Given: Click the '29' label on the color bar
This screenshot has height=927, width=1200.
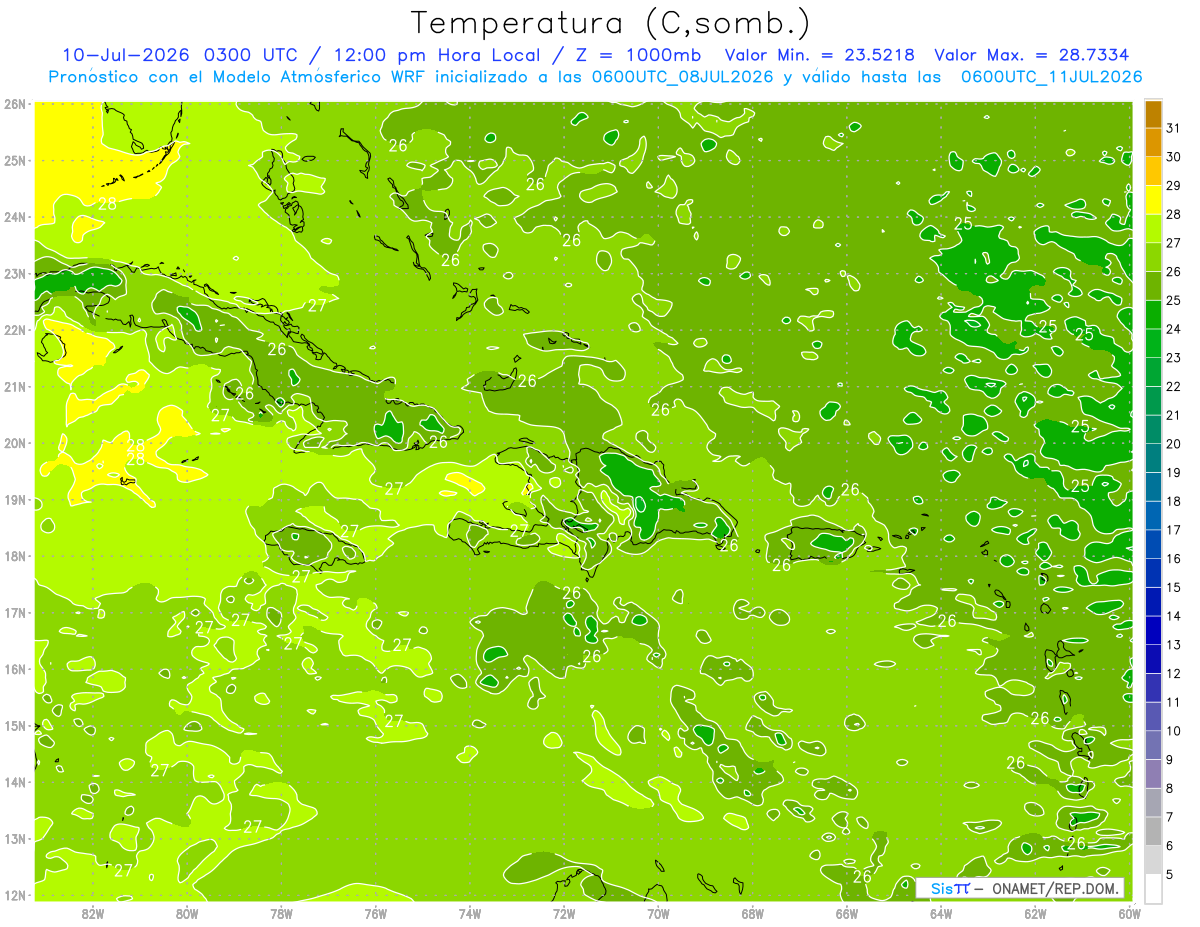Looking at the screenshot, I should coord(1174,185).
